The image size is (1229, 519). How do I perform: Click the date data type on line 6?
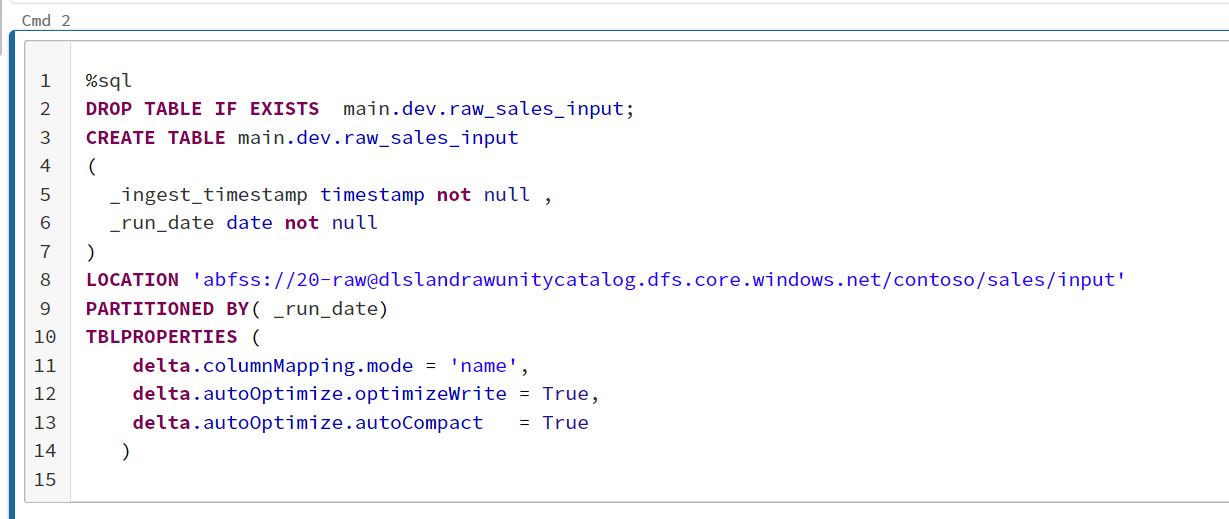pos(249,223)
